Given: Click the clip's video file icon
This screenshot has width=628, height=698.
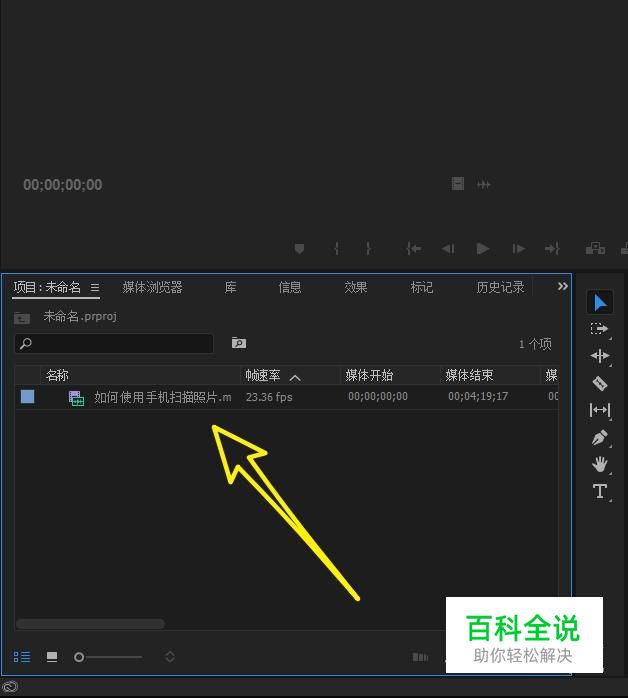Looking at the screenshot, I should coord(76,398).
